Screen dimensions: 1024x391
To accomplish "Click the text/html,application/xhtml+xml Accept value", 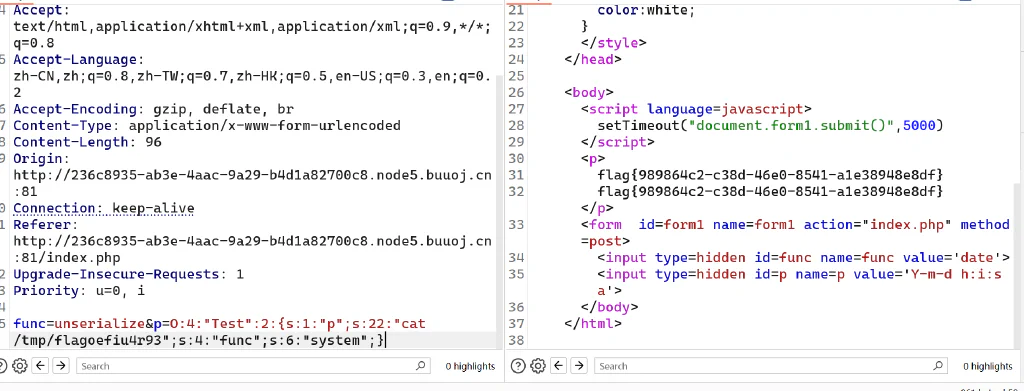I will click(x=251, y=27).
